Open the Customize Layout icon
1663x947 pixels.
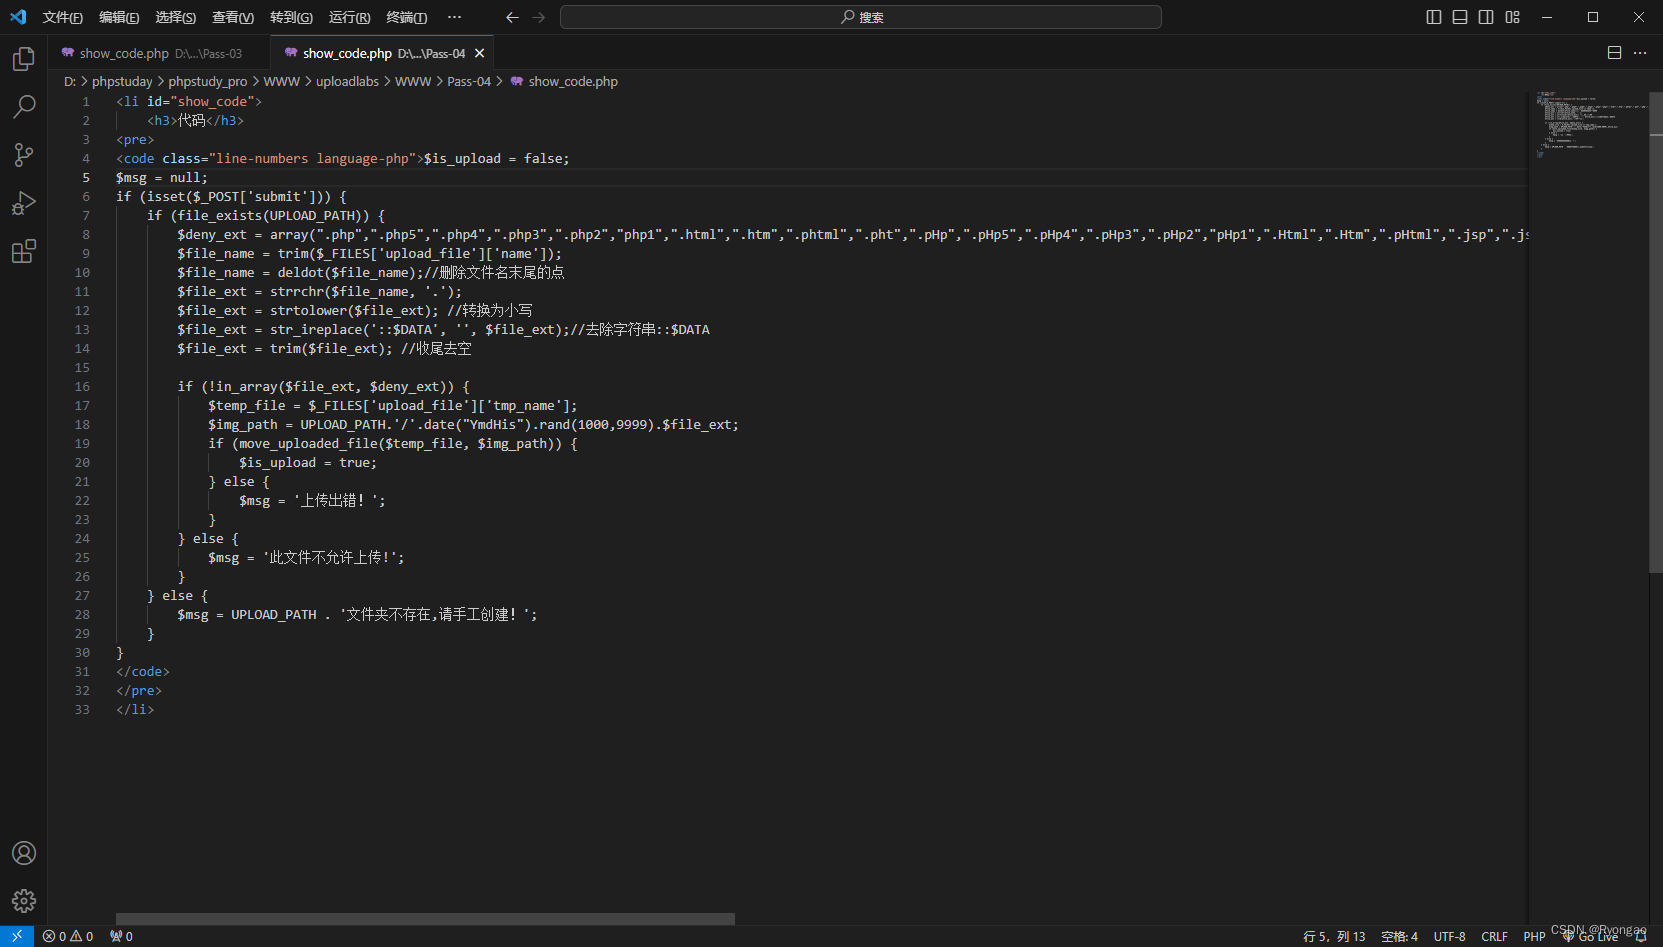1512,17
